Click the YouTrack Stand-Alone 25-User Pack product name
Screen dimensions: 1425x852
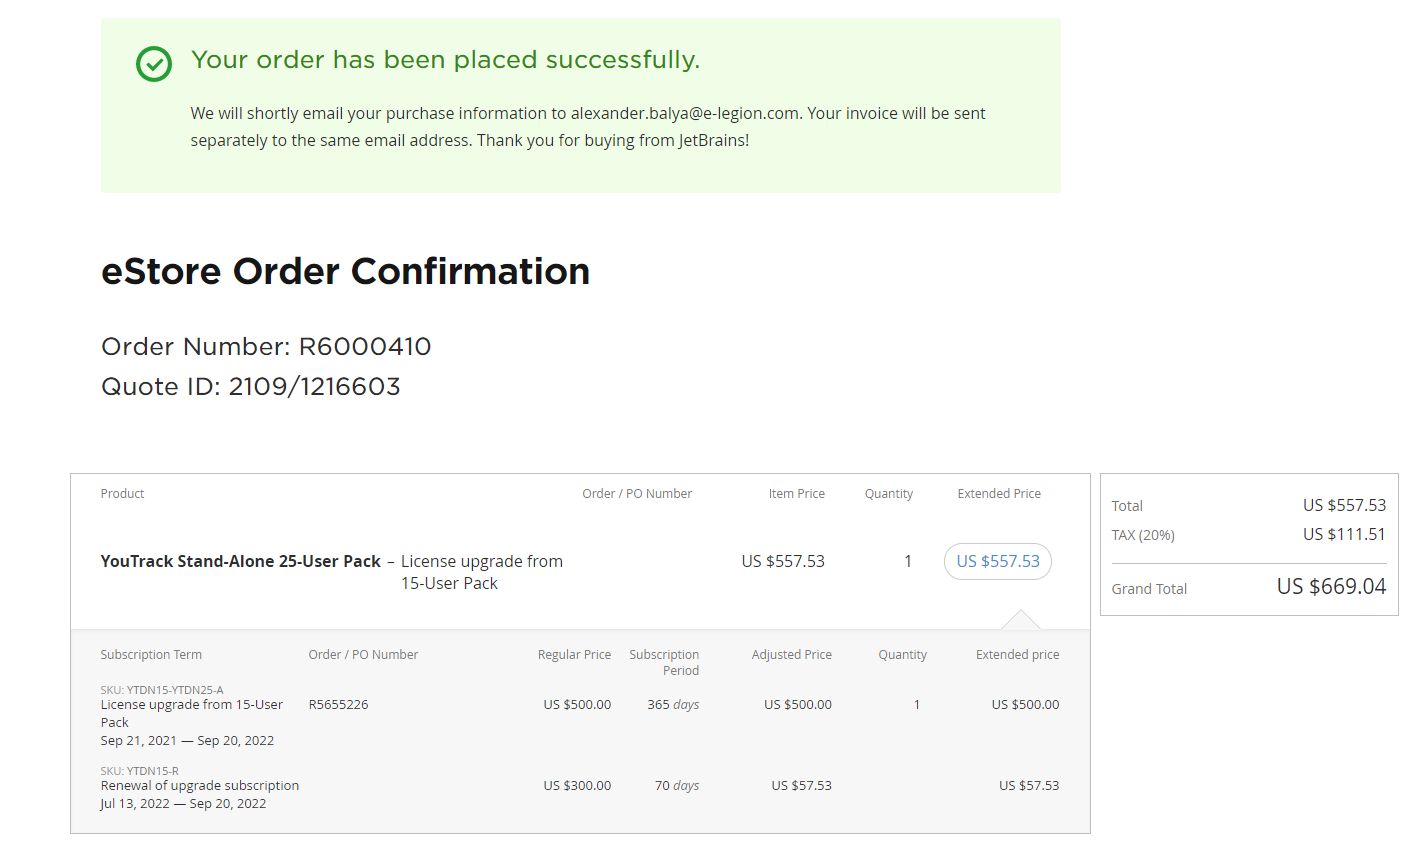tap(240, 562)
